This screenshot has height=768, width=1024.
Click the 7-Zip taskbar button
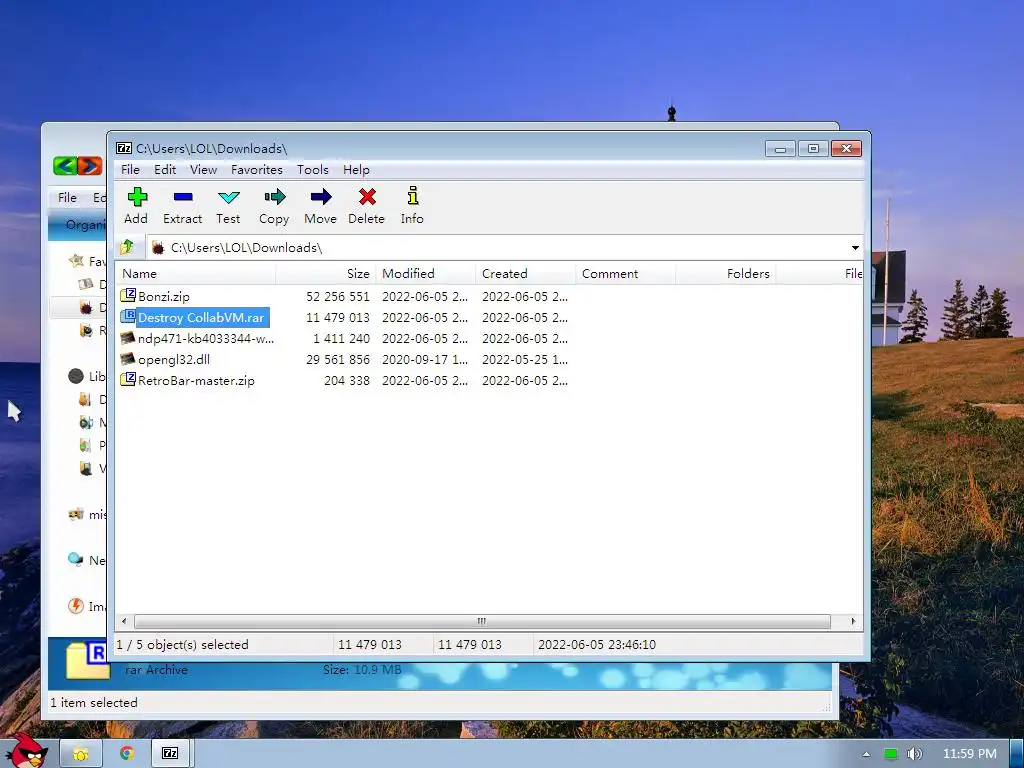[170, 754]
